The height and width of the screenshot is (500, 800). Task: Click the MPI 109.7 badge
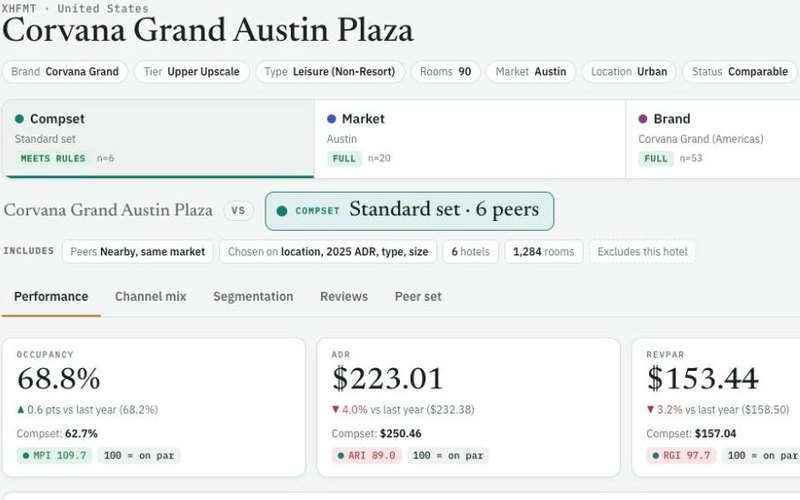(55, 455)
